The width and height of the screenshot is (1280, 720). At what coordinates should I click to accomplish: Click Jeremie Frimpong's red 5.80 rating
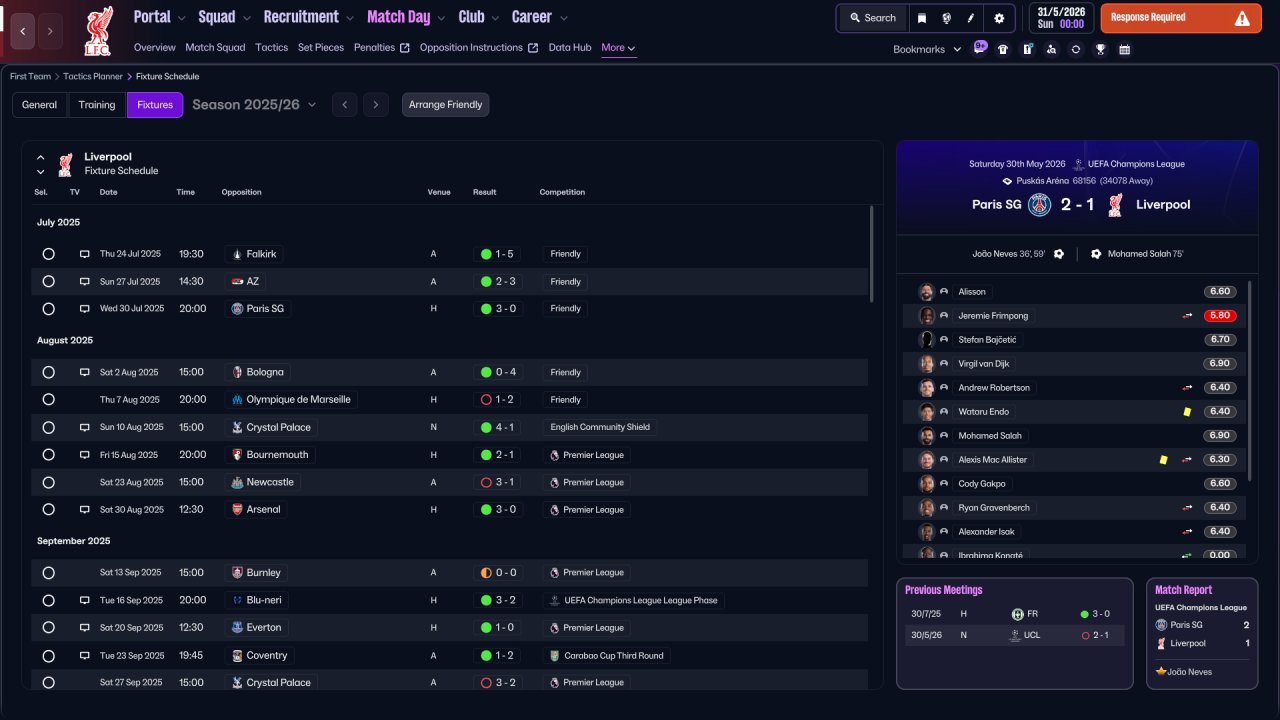coord(1220,315)
